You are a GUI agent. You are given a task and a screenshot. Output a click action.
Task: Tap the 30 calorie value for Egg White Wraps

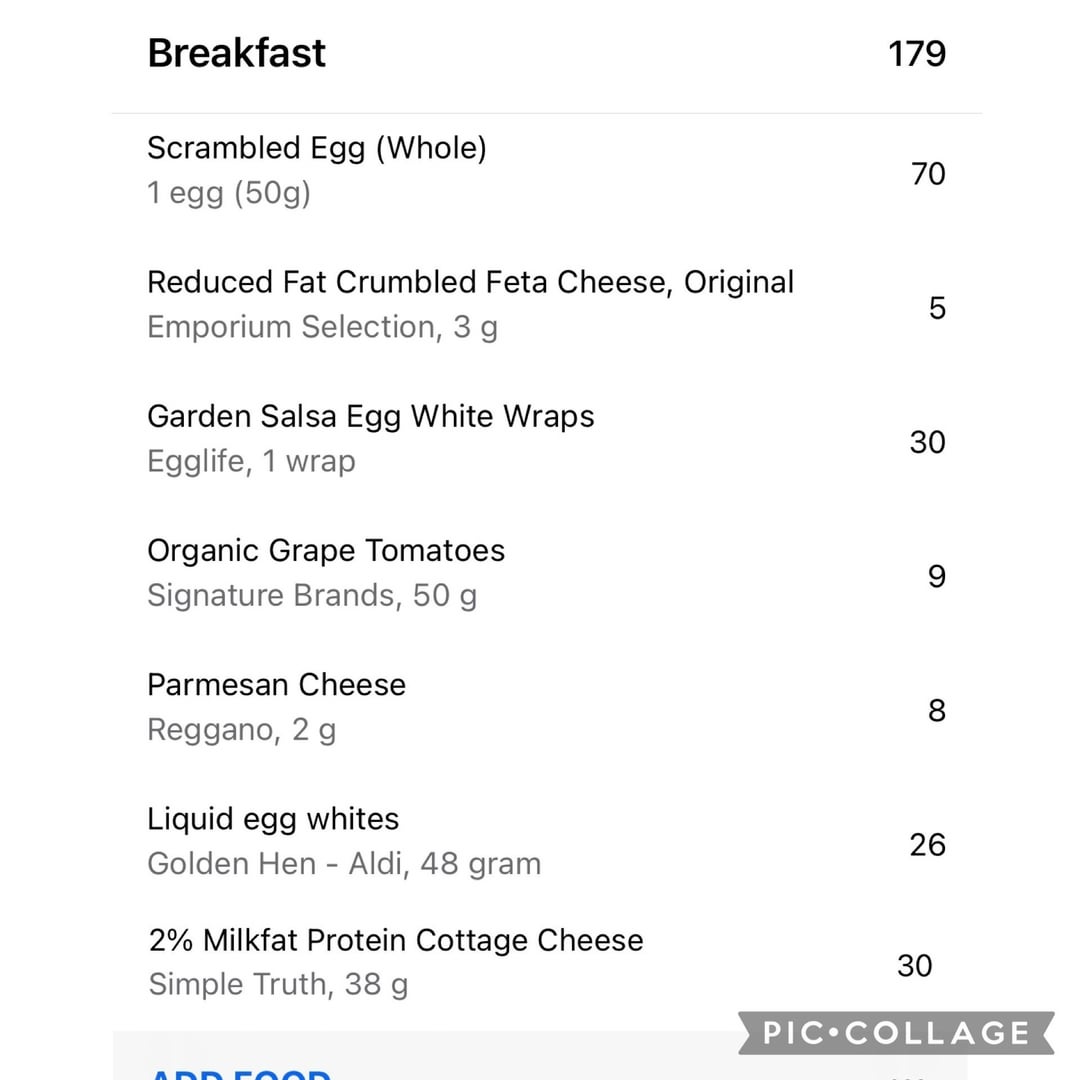[x=927, y=442]
